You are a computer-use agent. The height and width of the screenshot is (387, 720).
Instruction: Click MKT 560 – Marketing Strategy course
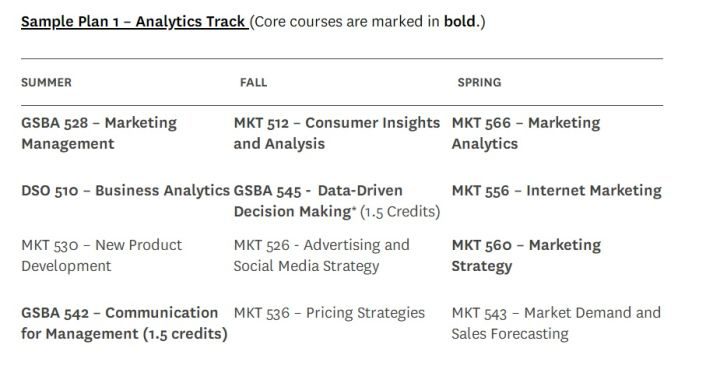click(x=526, y=255)
